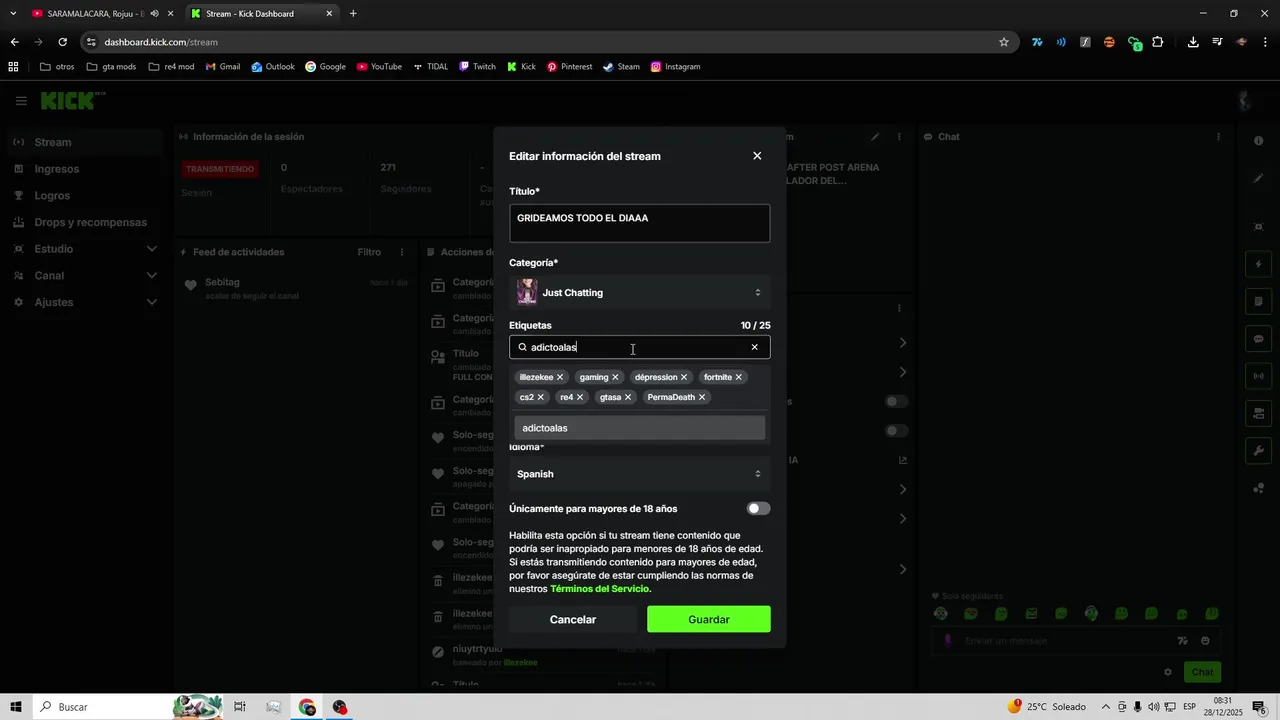Click the info icon in right toolbar

pyautogui.click(x=1259, y=141)
